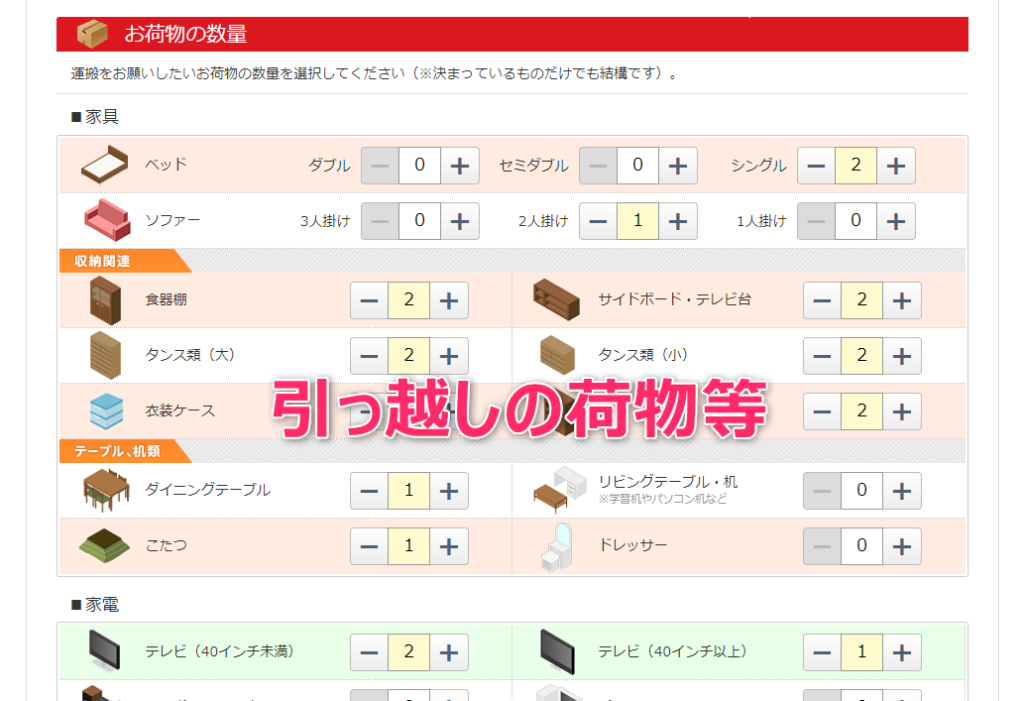Click the cardboard box icon beside お荷物の数量
The height and width of the screenshot is (701, 1024).
click(x=92, y=34)
